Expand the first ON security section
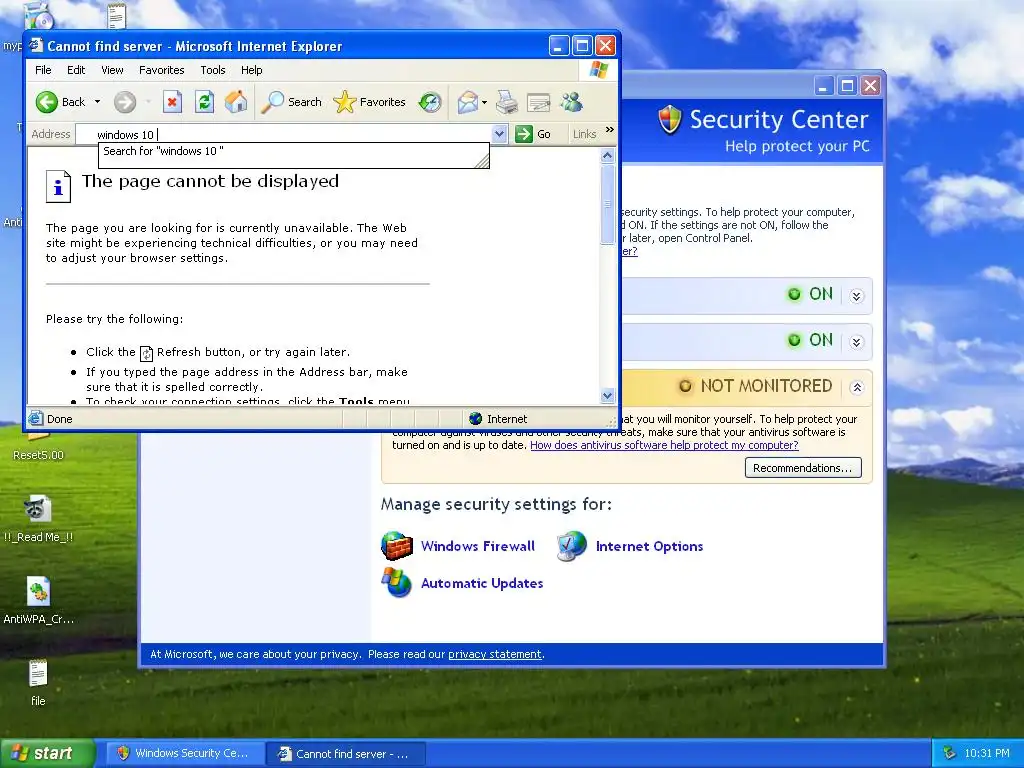Screen dimensions: 1024x768 (857, 296)
